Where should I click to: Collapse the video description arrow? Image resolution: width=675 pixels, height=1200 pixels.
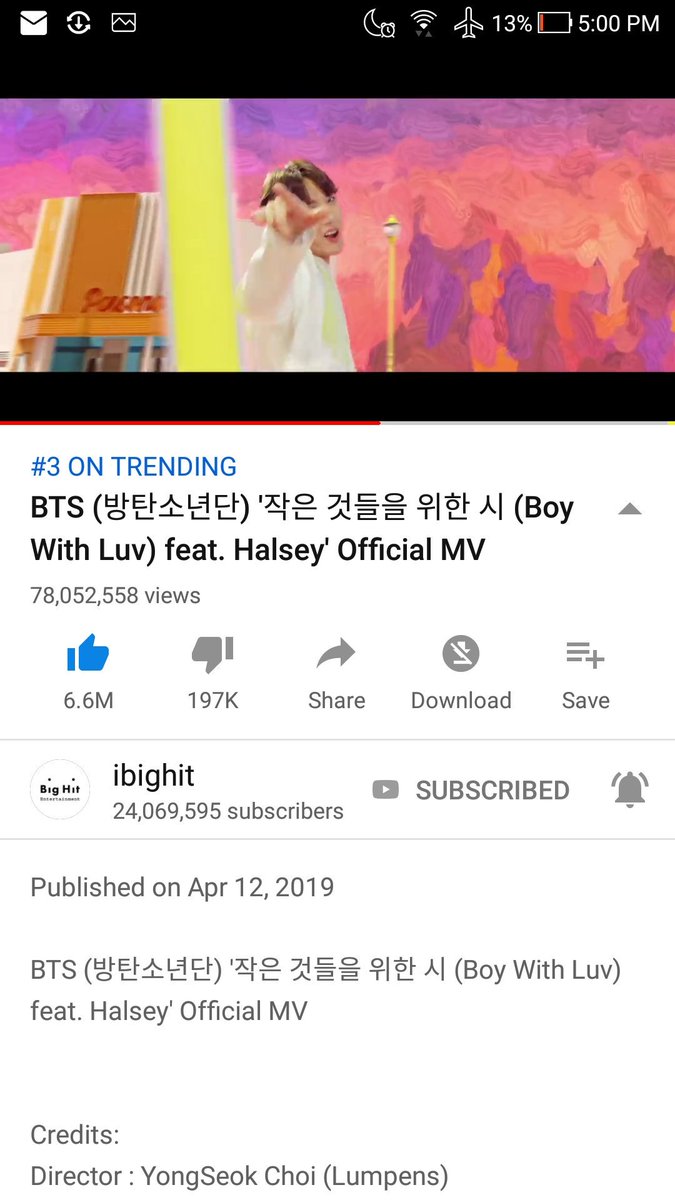[629, 509]
